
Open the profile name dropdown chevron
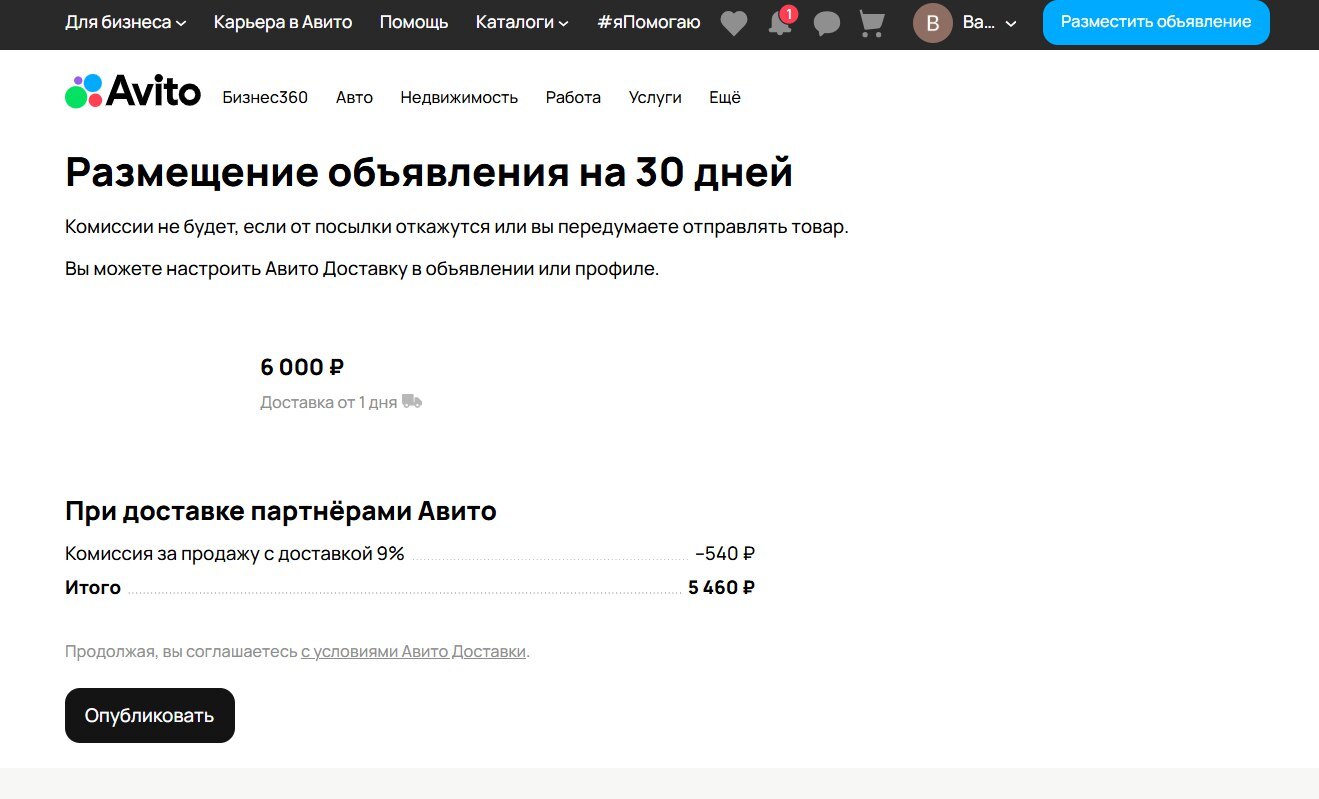pos(1011,23)
